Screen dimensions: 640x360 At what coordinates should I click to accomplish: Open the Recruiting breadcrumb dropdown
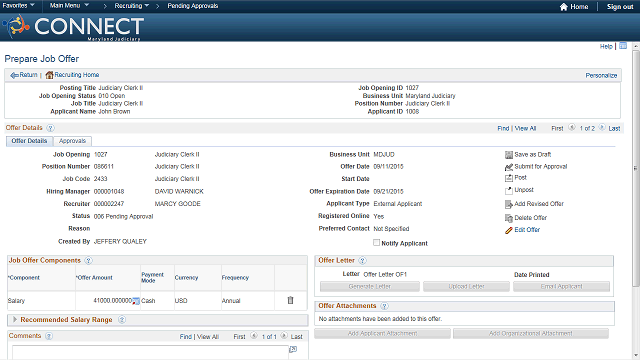coord(131,6)
